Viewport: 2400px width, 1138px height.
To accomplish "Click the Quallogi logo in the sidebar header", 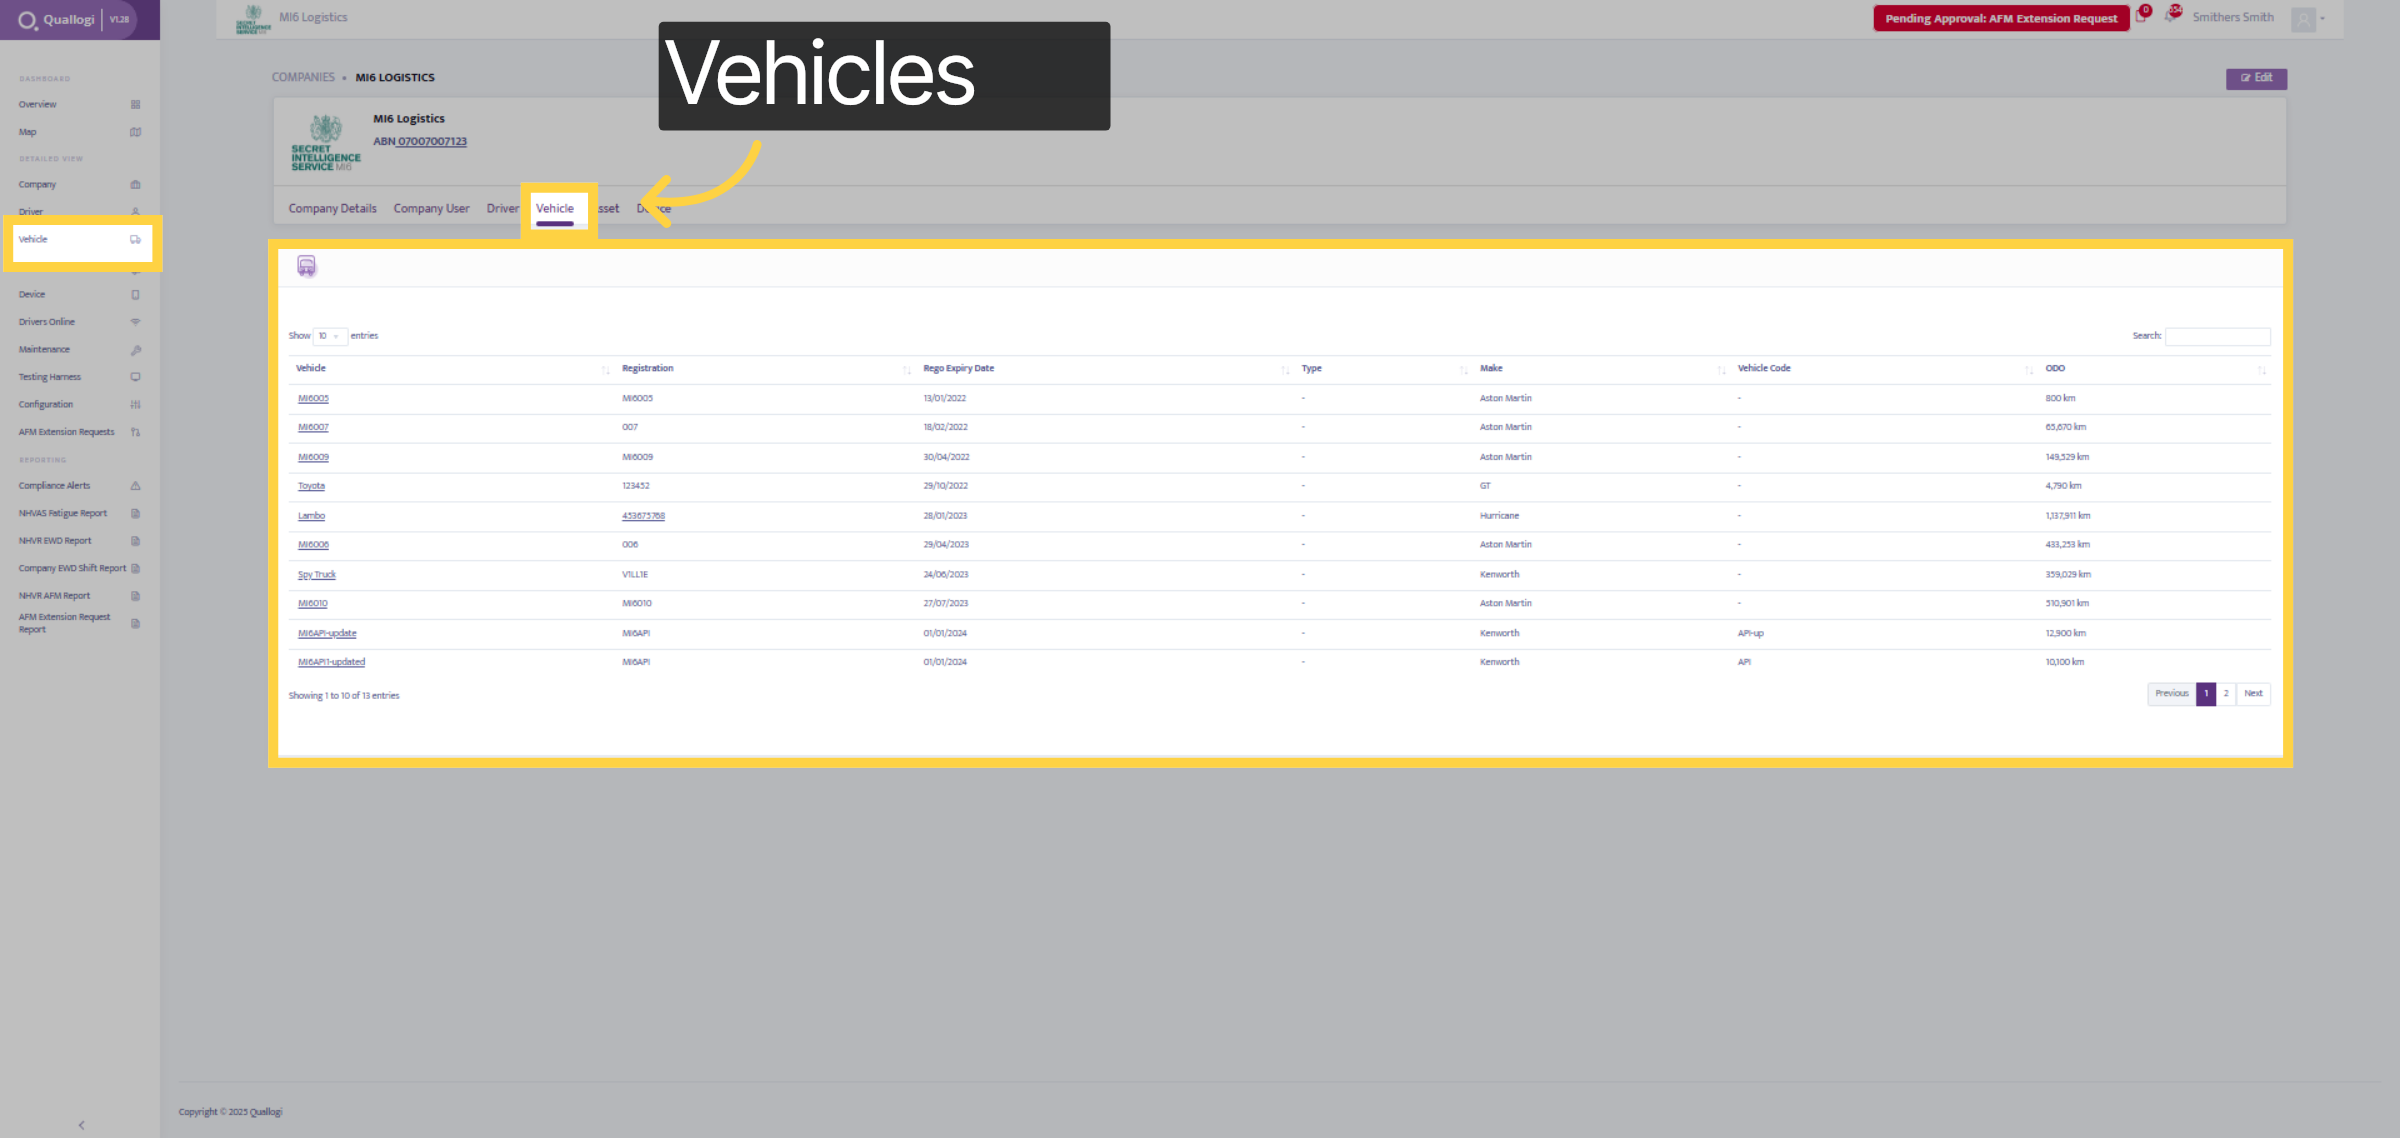I will coord(56,19).
